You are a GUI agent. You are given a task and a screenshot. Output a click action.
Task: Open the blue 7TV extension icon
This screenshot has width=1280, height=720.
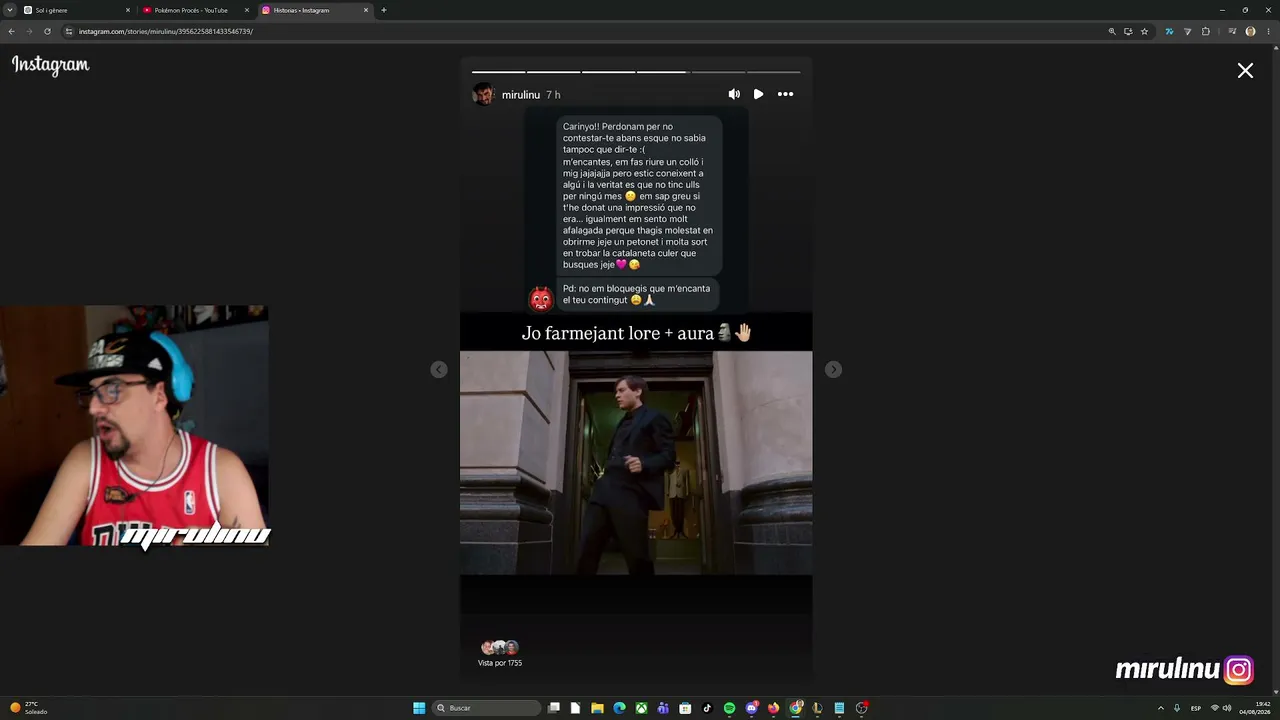tap(1169, 31)
